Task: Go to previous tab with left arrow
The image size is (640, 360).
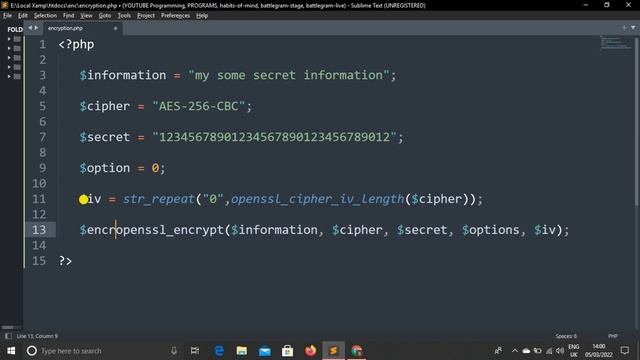Action: [x=30, y=28]
